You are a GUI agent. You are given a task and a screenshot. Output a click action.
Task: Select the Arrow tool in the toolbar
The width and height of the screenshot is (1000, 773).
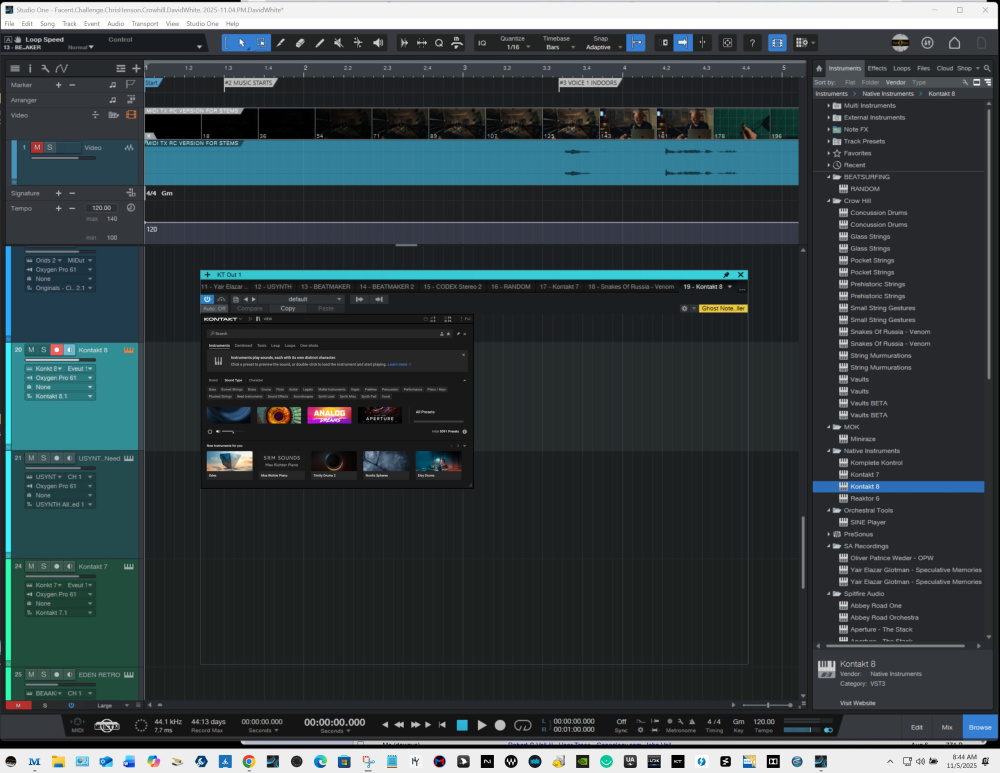(240, 43)
